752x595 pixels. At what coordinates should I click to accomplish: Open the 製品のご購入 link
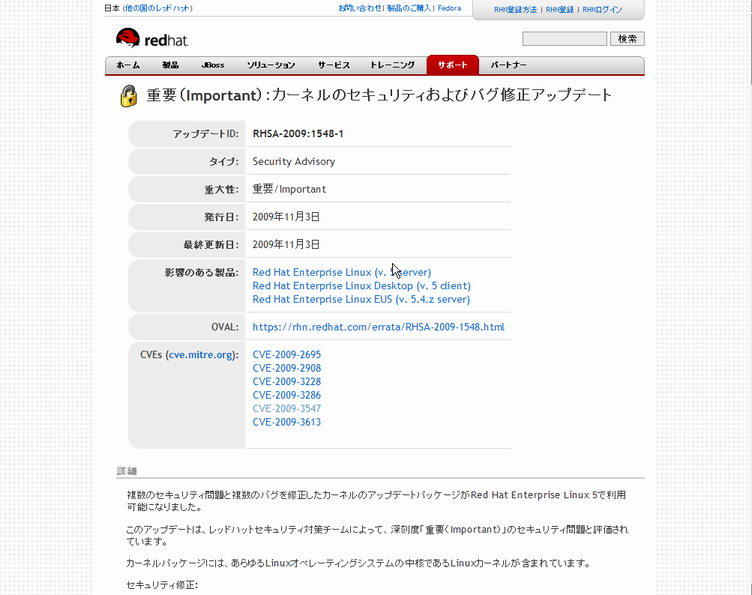(409, 8)
